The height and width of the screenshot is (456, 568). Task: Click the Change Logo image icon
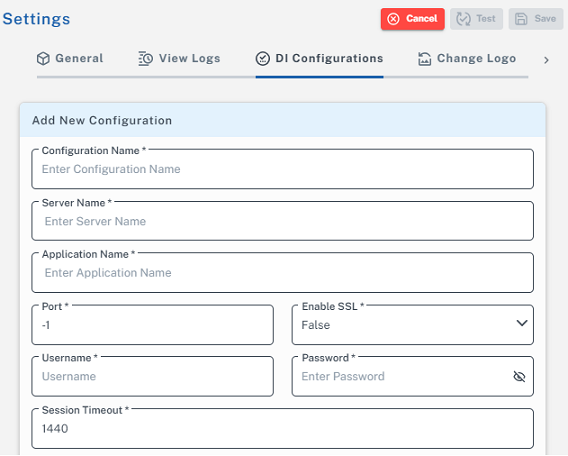[424, 58]
